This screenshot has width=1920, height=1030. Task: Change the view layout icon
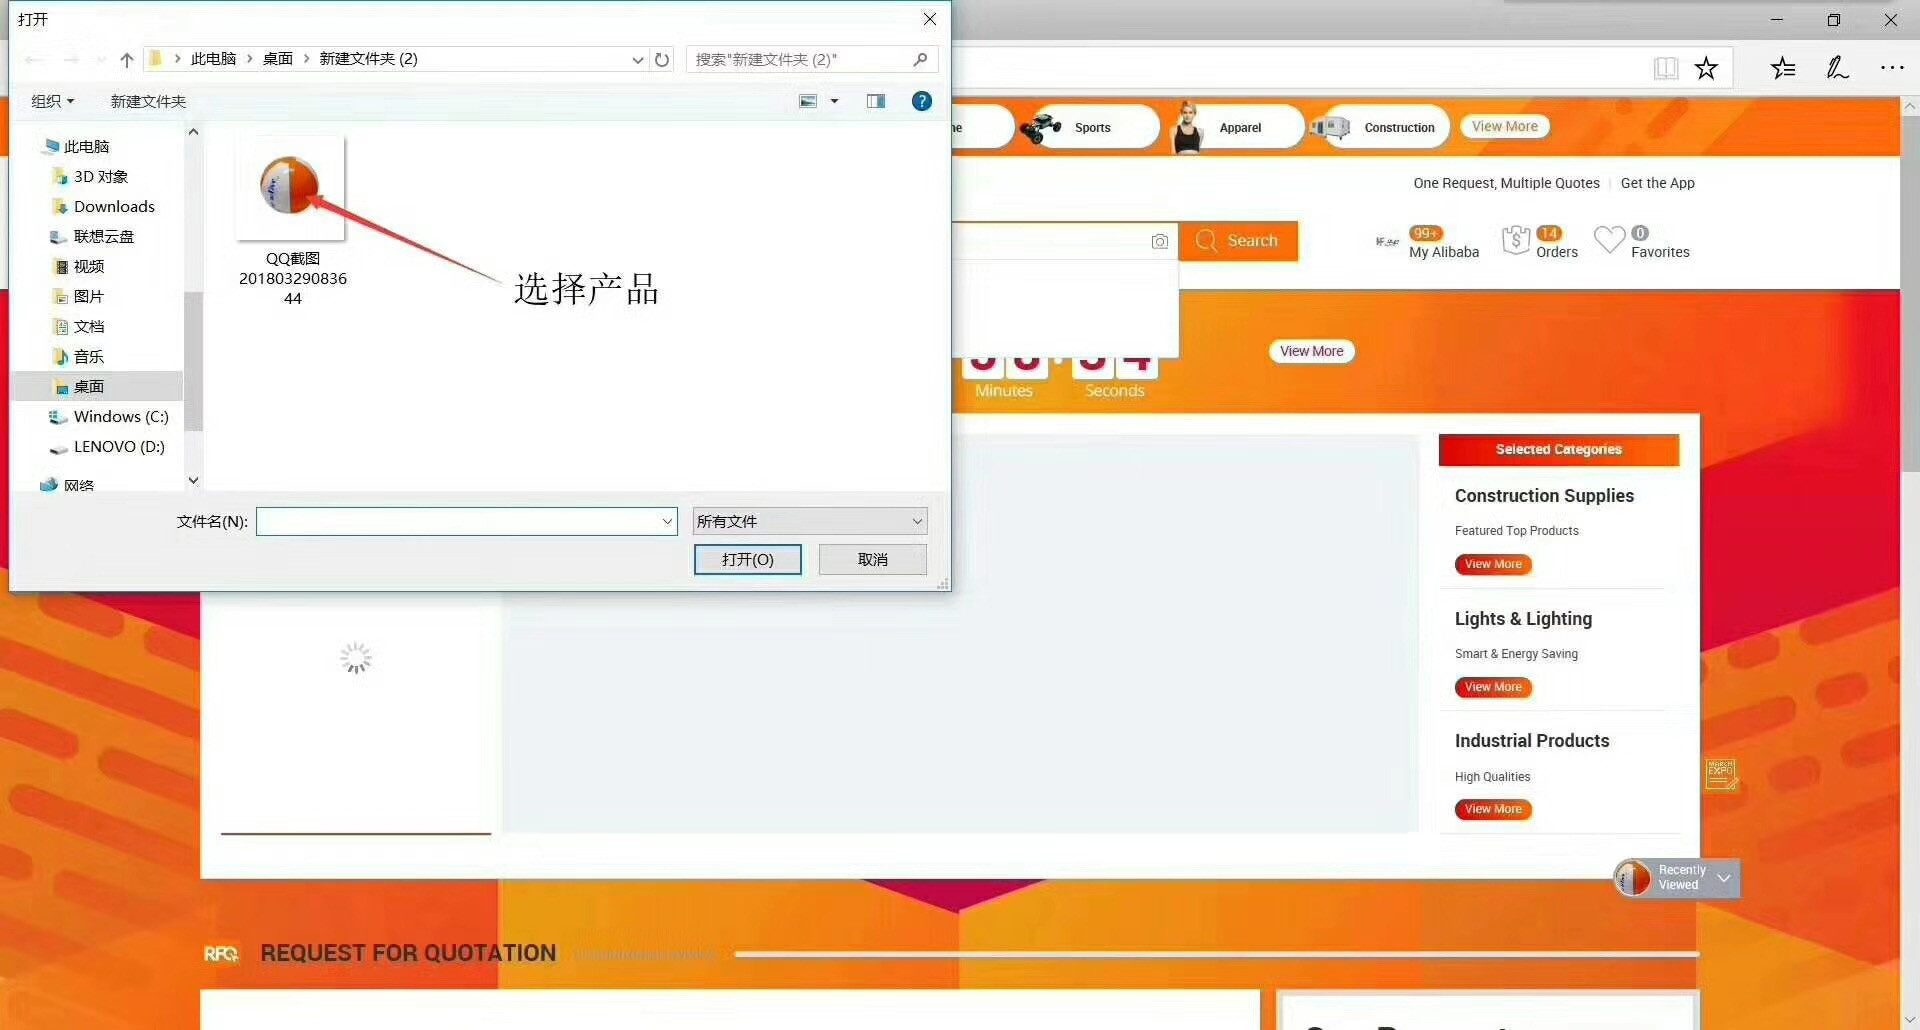coord(808,101)
